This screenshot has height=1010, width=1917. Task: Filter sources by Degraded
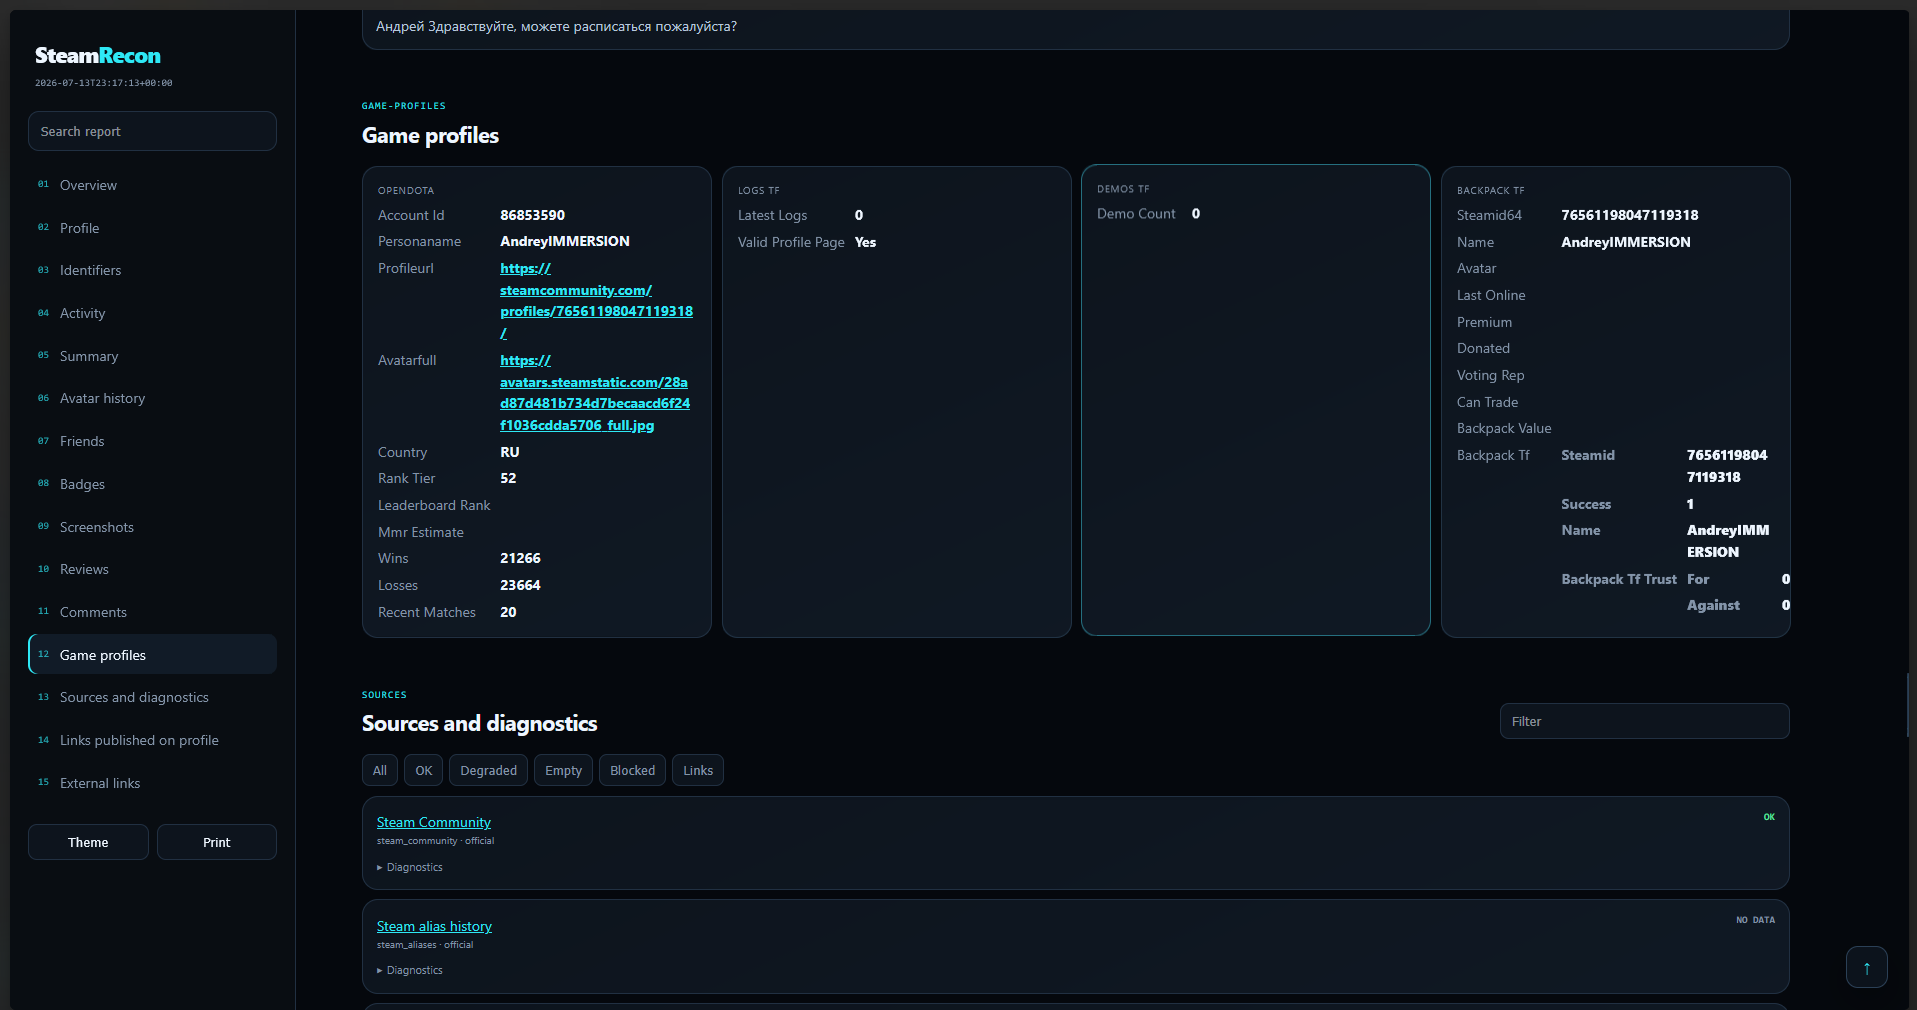pyautogui.click(x=488, y=770)
